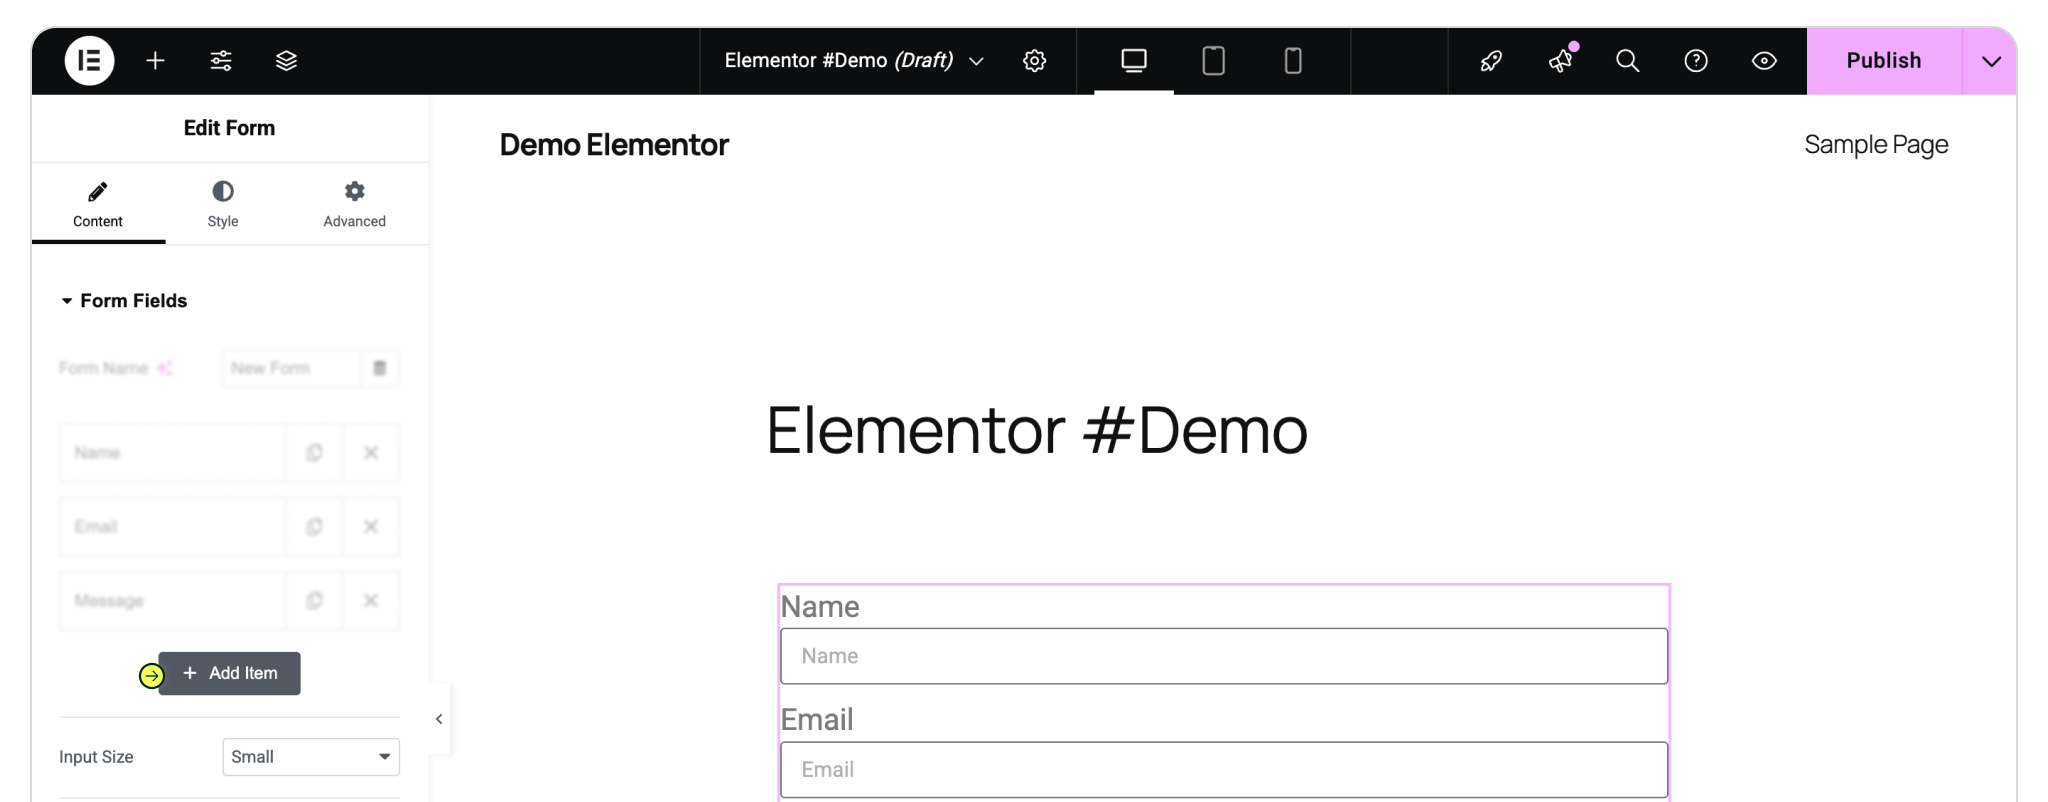Duplicate the Name field item
Viewport: 2048px width, 802px height.
click(314, 453)
